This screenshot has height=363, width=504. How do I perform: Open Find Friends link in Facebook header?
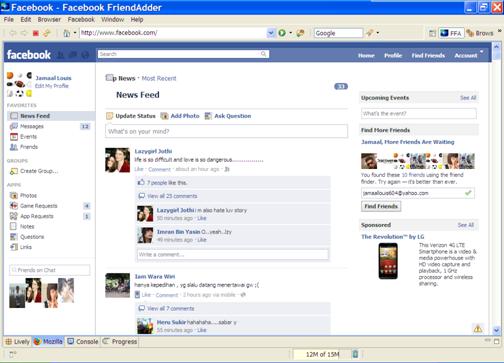[x=428, y=55]
